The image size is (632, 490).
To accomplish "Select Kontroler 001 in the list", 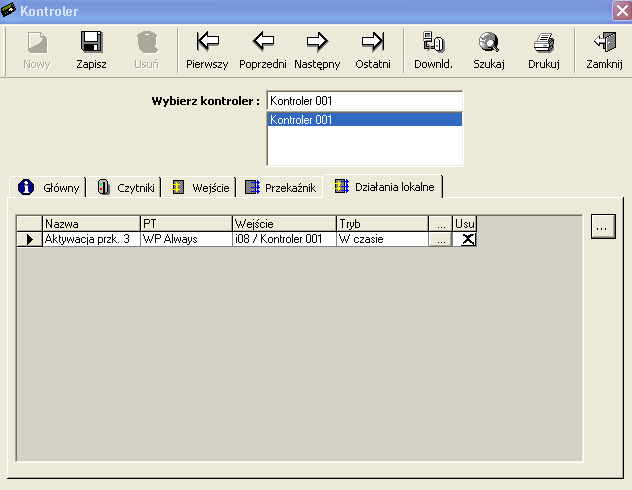I will tap(365, 120).
